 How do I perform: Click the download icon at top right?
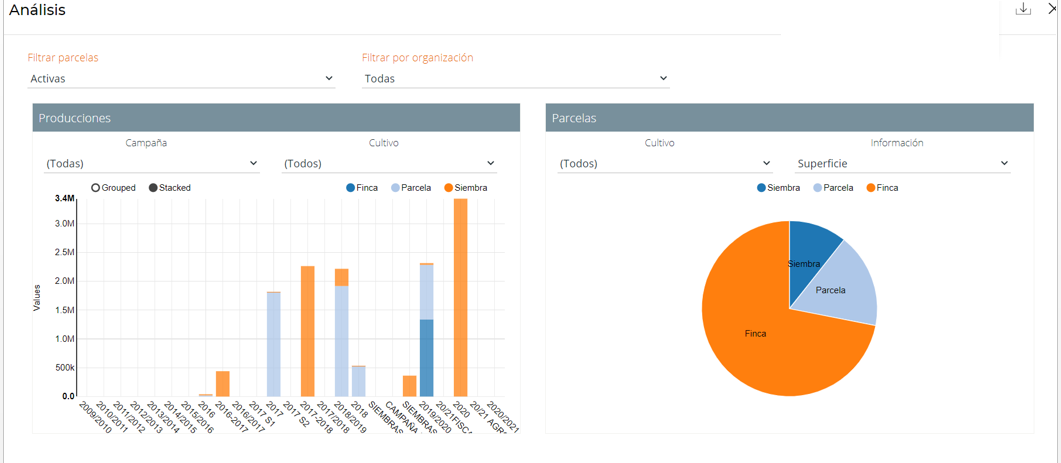tap(1023, 9)
